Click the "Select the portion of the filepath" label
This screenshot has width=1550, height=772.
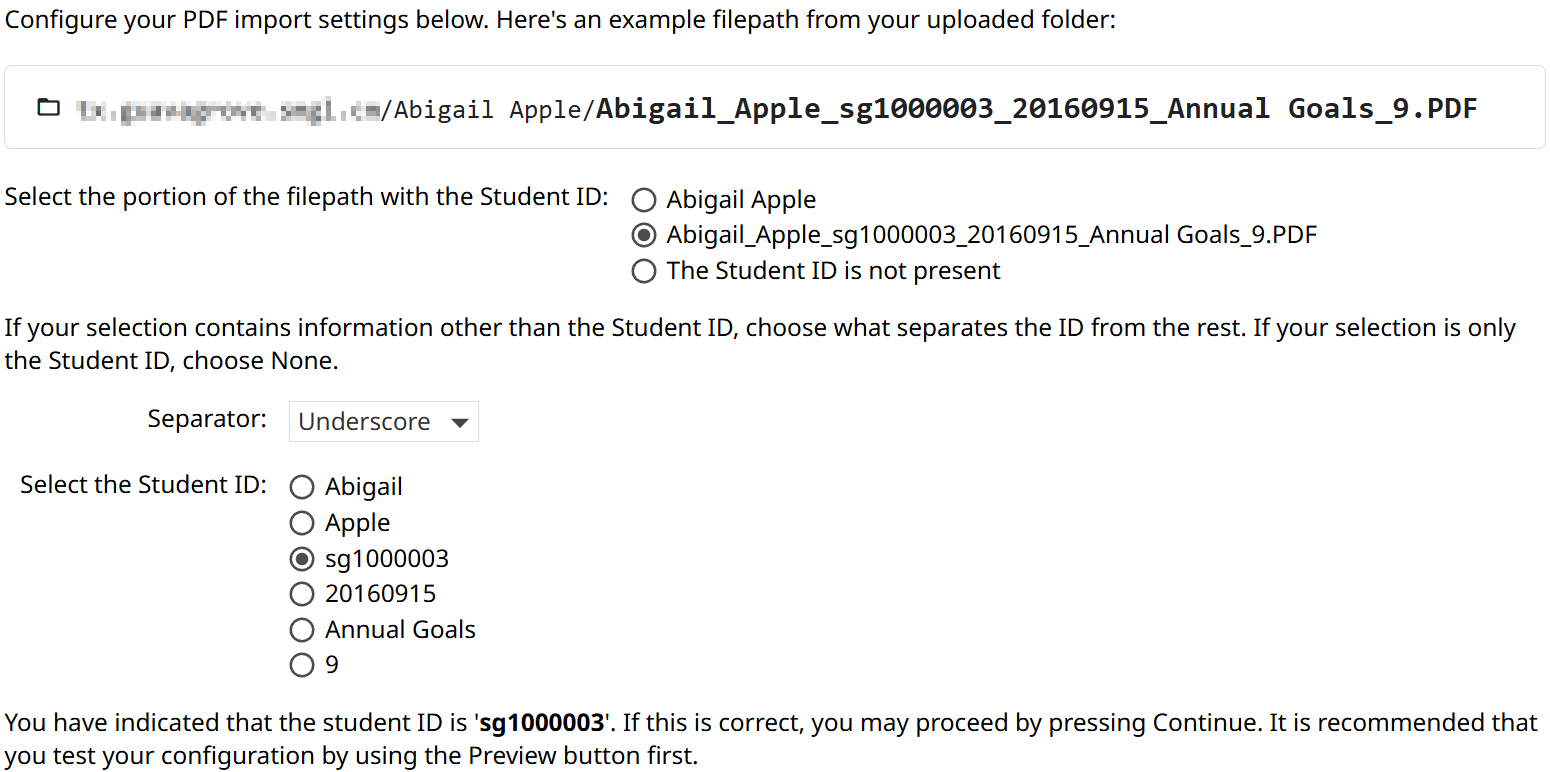(x=306, y=197)
